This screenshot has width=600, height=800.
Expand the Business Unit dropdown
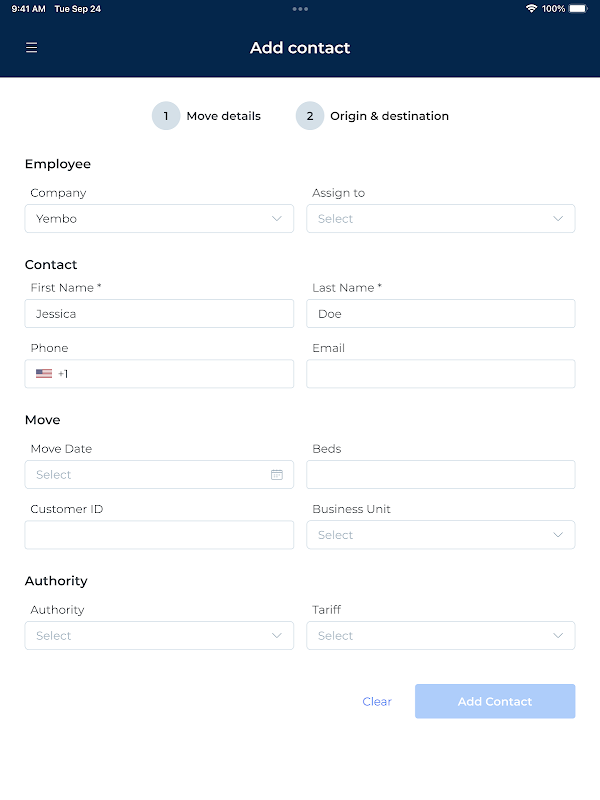point(440,535)
